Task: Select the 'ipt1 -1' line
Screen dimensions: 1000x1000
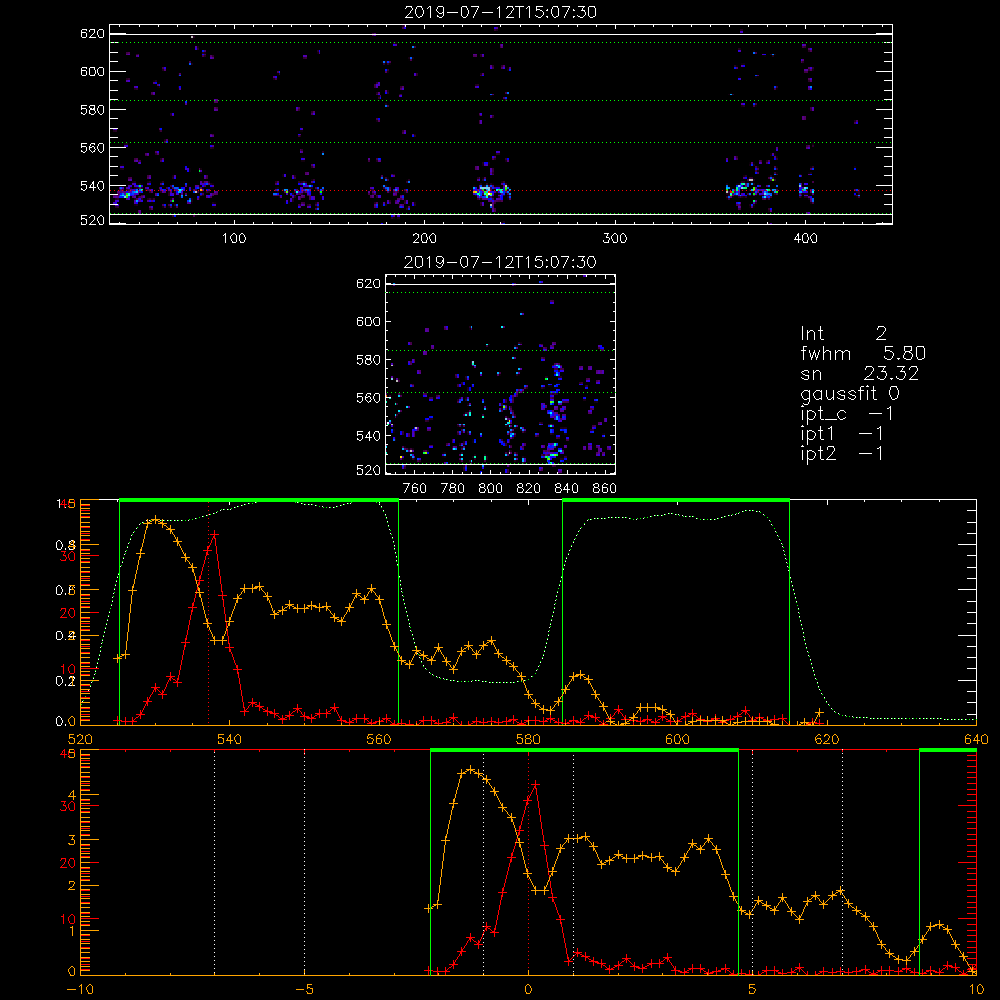Action: point(842,434)
